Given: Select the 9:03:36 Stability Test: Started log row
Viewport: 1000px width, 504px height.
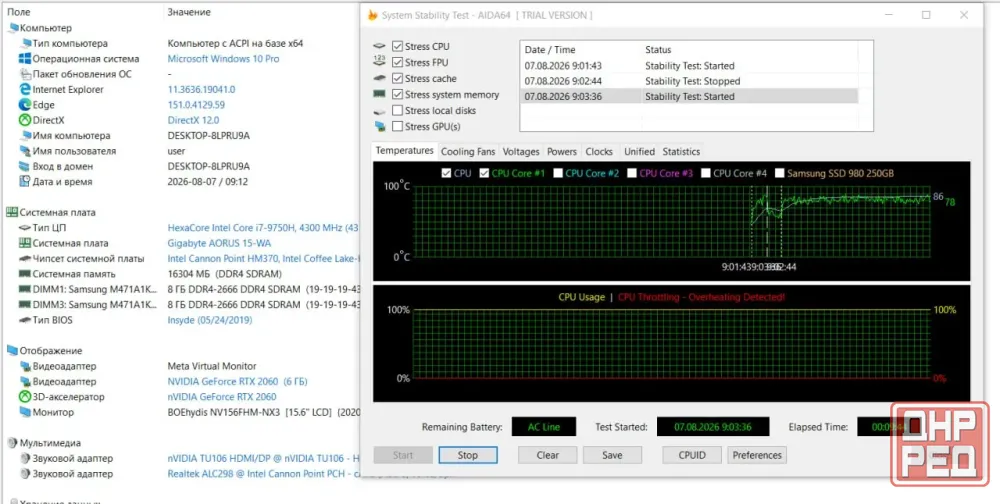Looking at the screenshot, I should click(x=689, y=96).
